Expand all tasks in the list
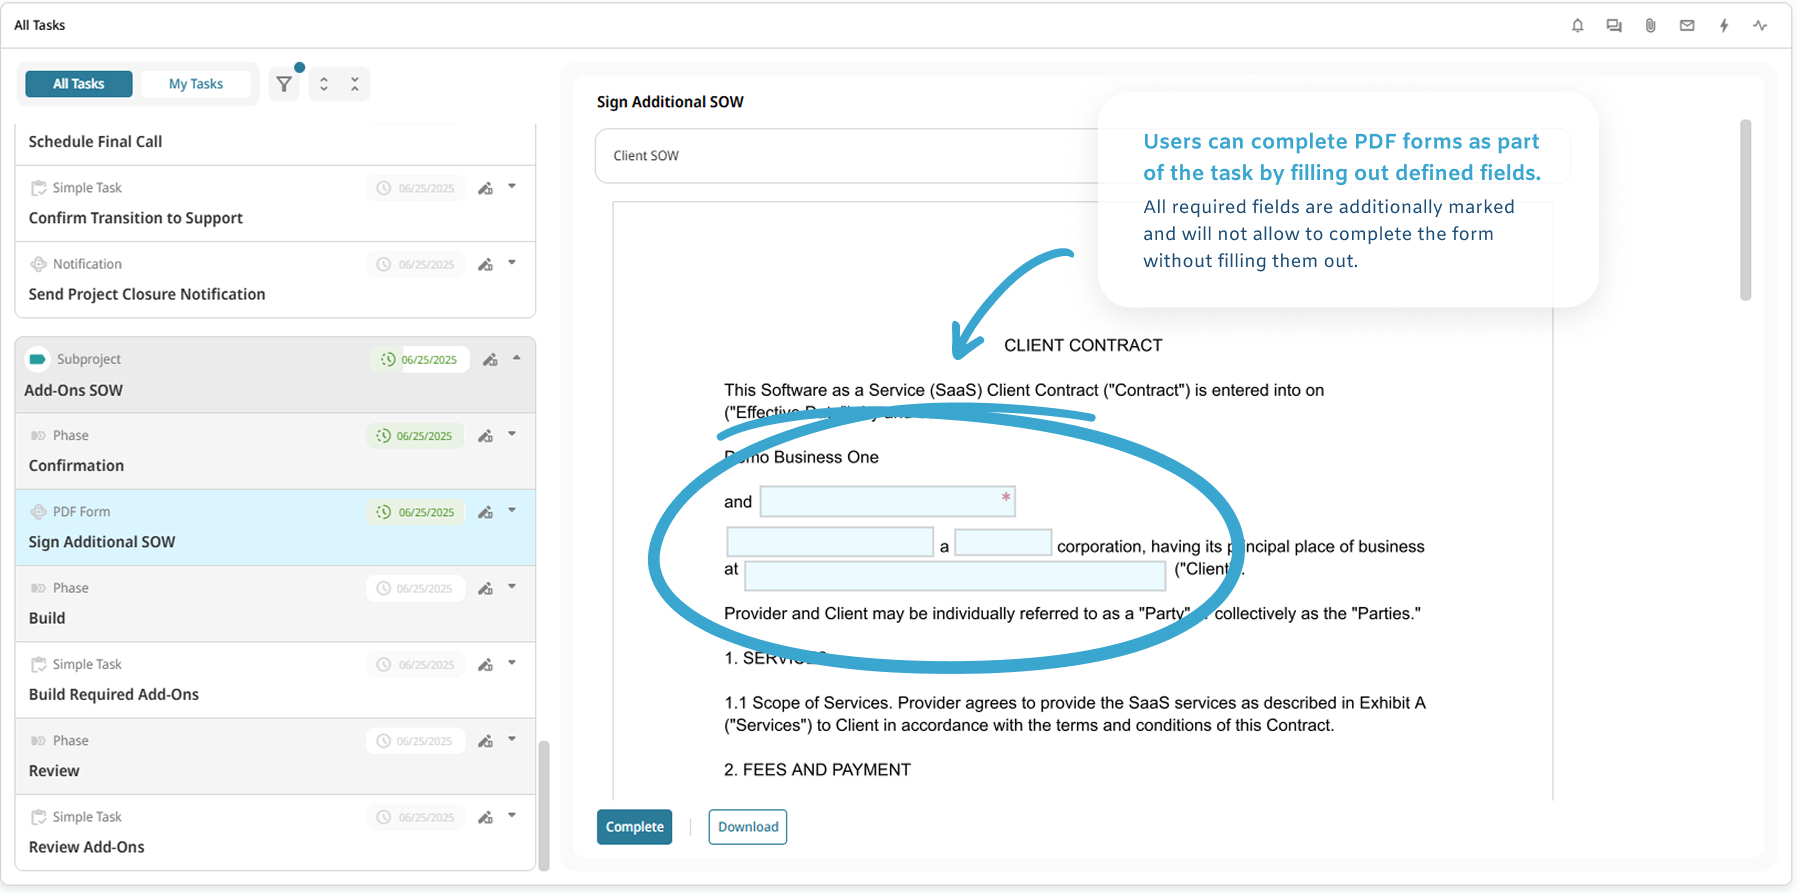Image resolution: width=1799 pixels, height=894 pixels. 324,84
